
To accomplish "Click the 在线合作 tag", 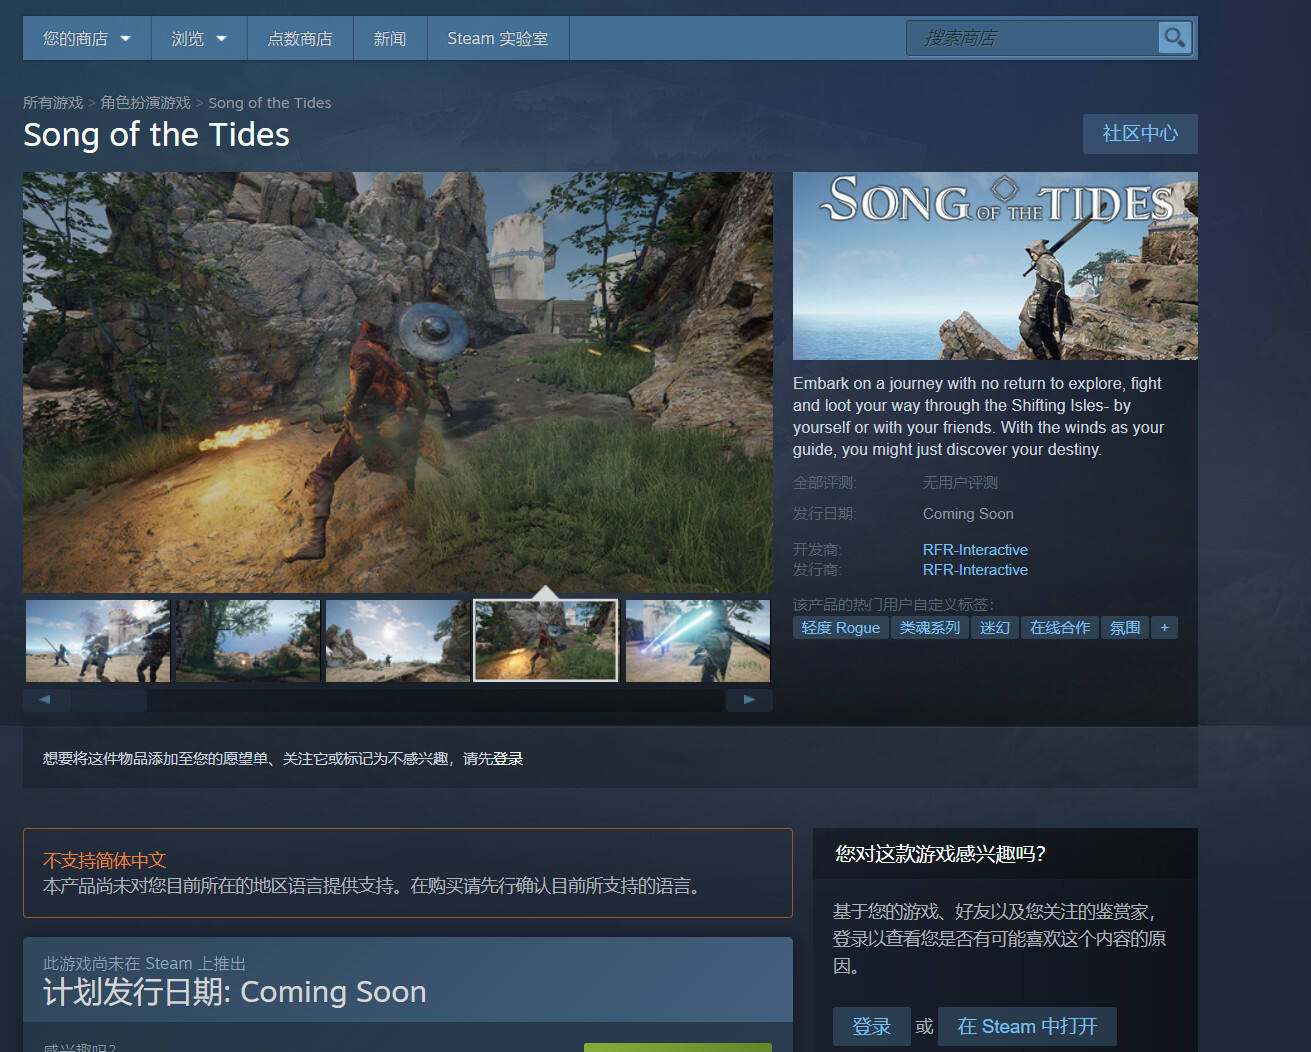I will (x=1060, y=628).
